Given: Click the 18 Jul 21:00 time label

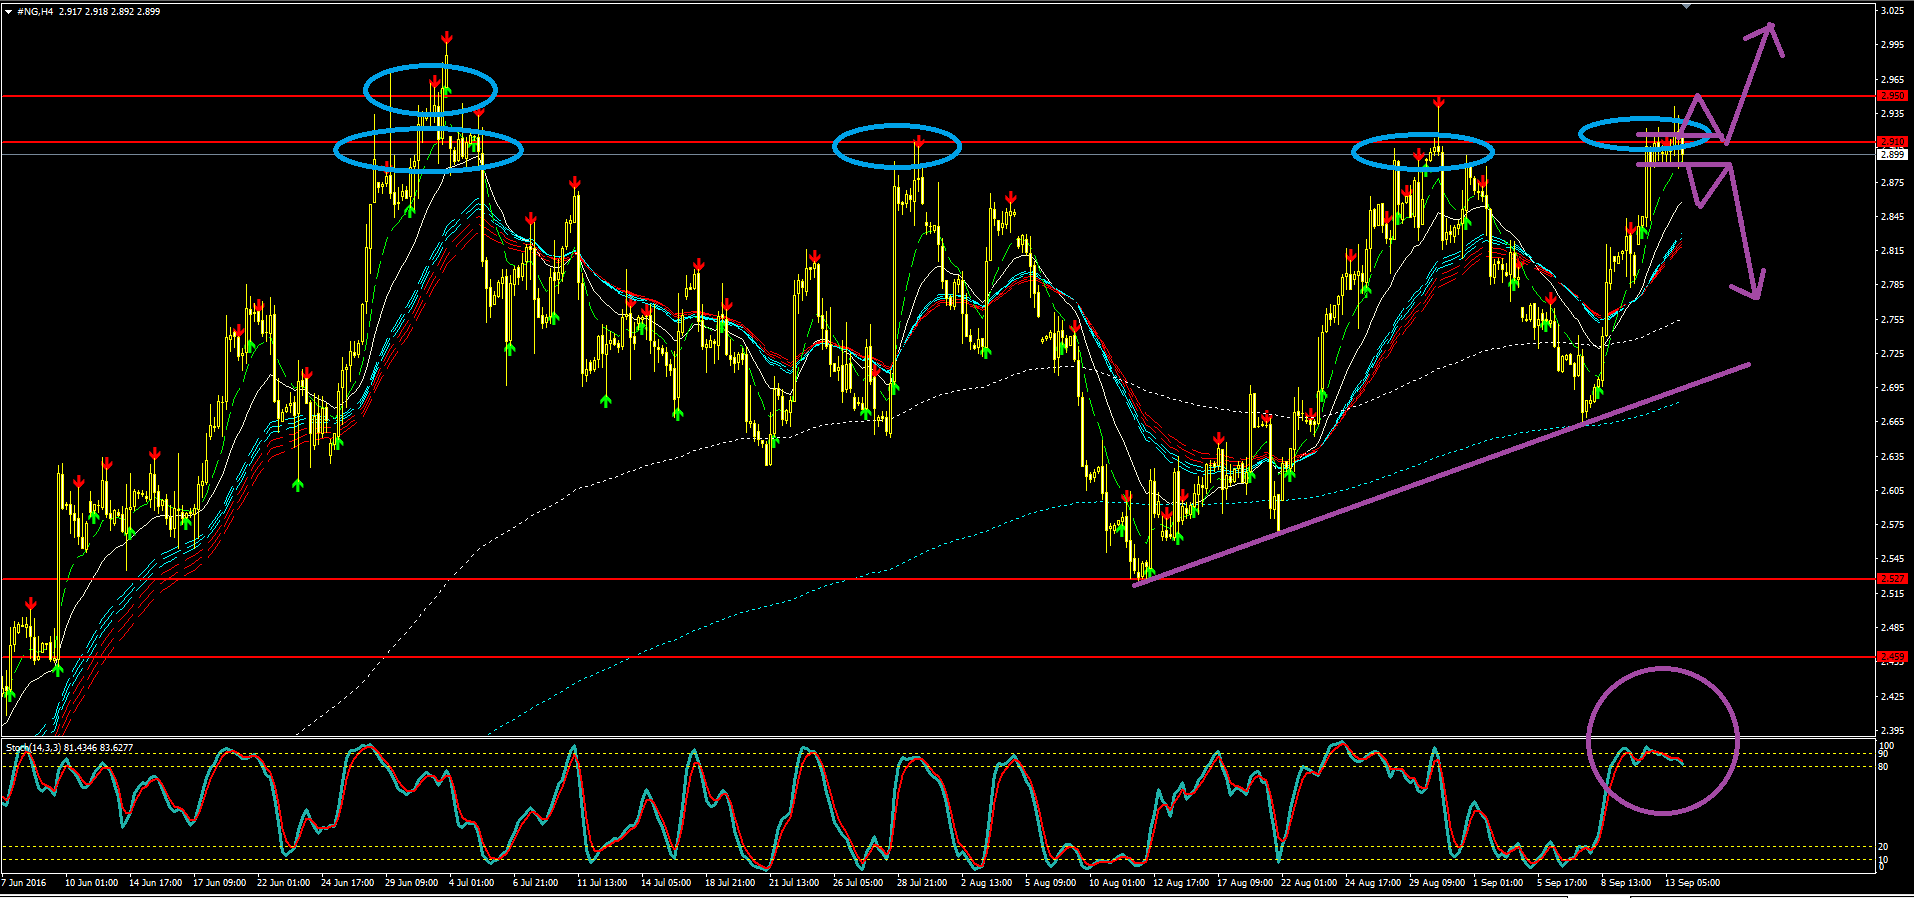Looking at the screenshot, I should (x=730, y=883).
